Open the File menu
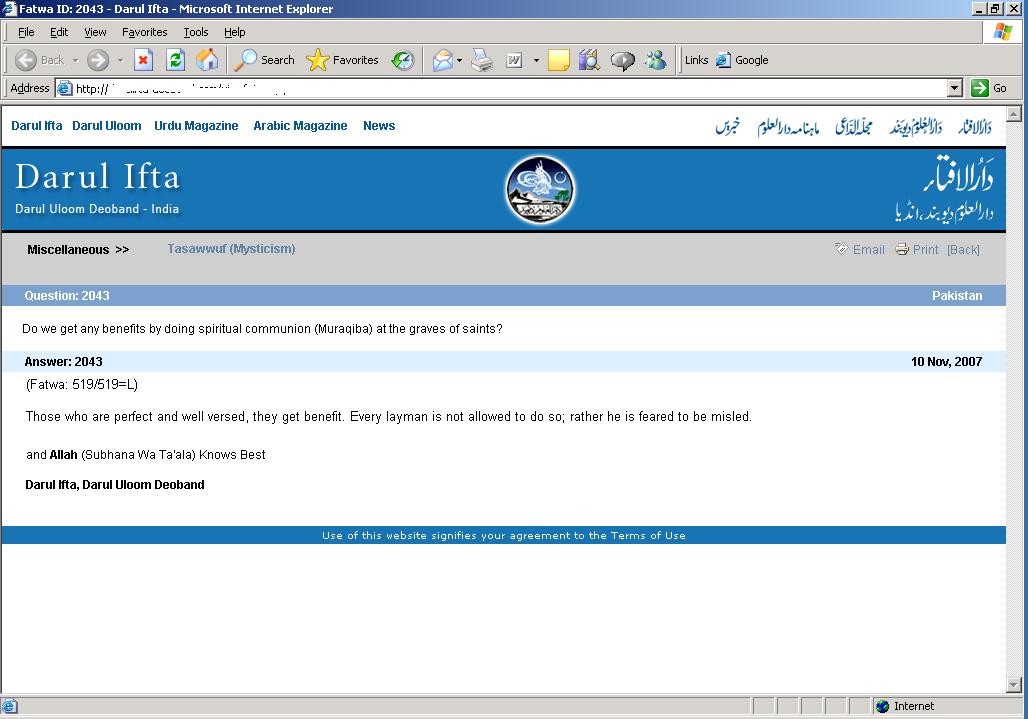This screenshot has width=1028, height=719. pos(26,32)
